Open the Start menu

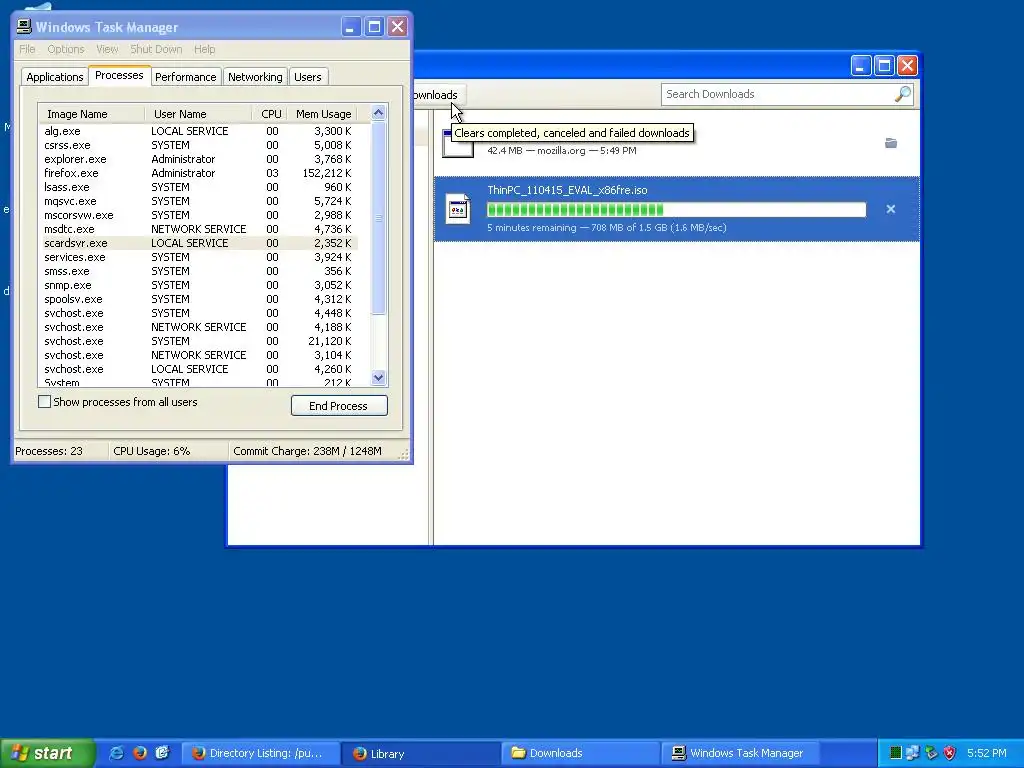[48, 753]
